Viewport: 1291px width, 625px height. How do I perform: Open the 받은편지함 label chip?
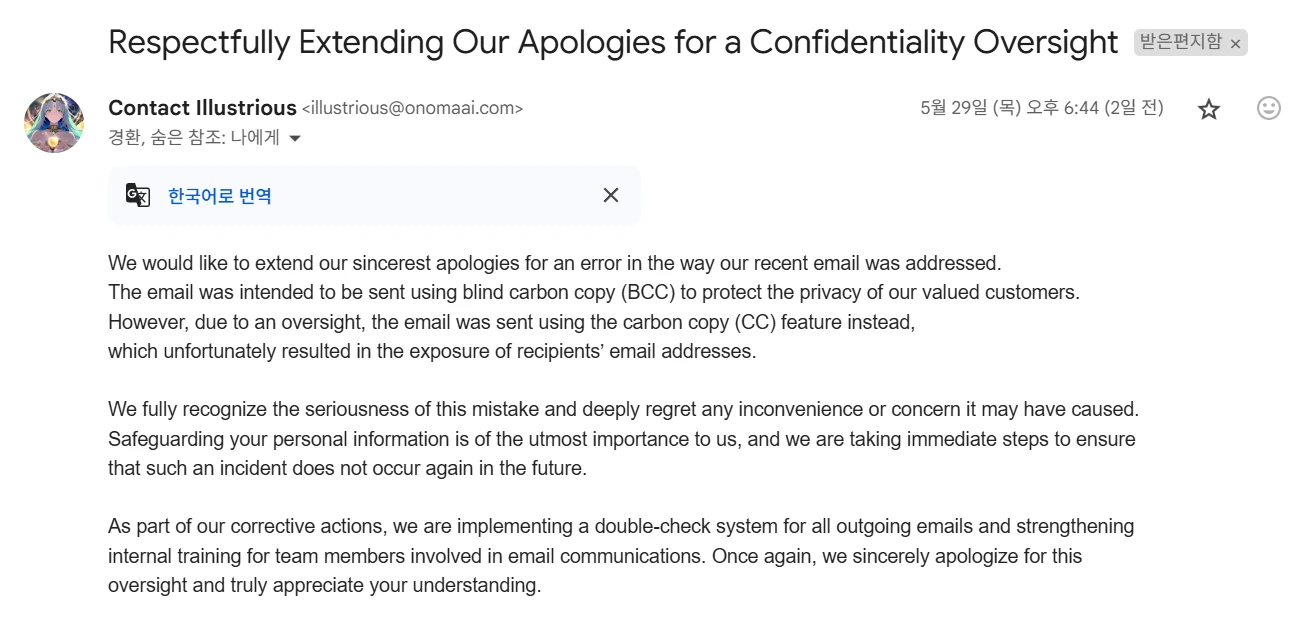[1180, 42]
